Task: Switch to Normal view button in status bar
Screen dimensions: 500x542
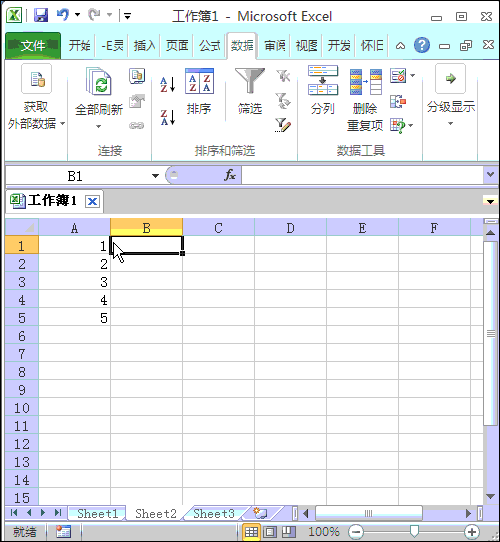Action: click(x=251, y=532)
